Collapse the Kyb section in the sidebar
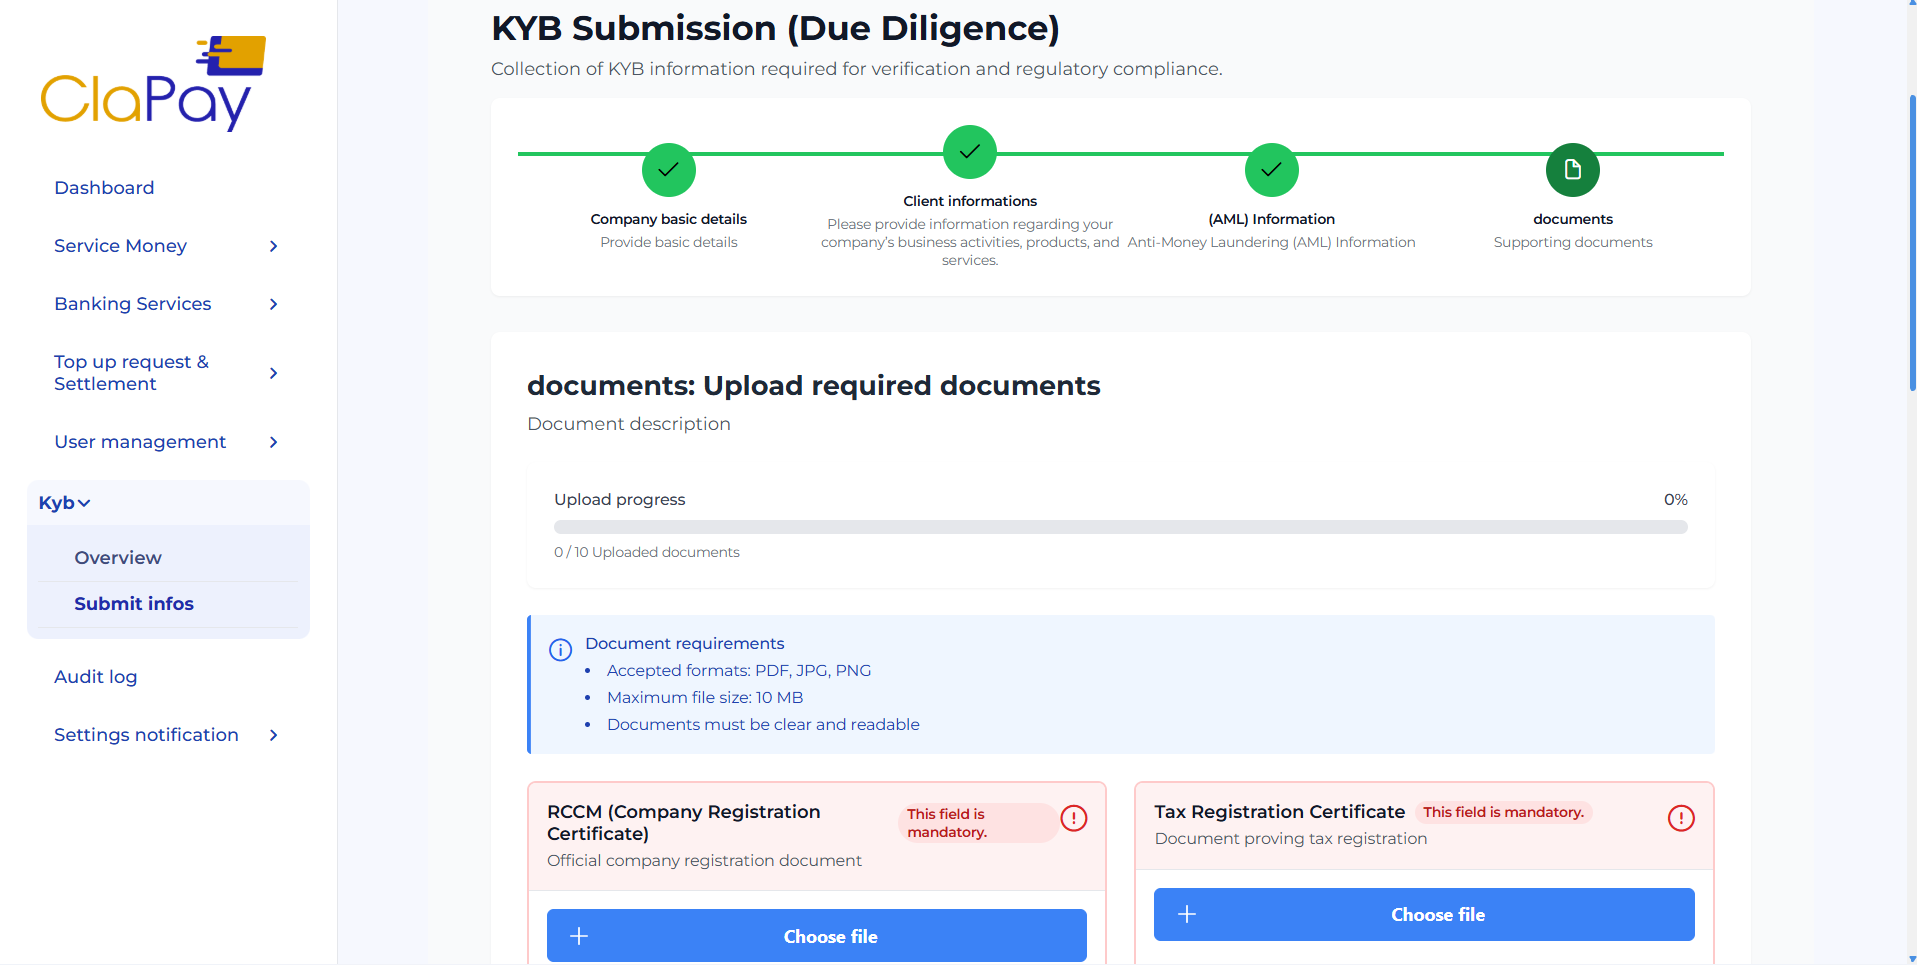Image resolution: width=1917 pixels, height=965 pixels. coord(64,502)
